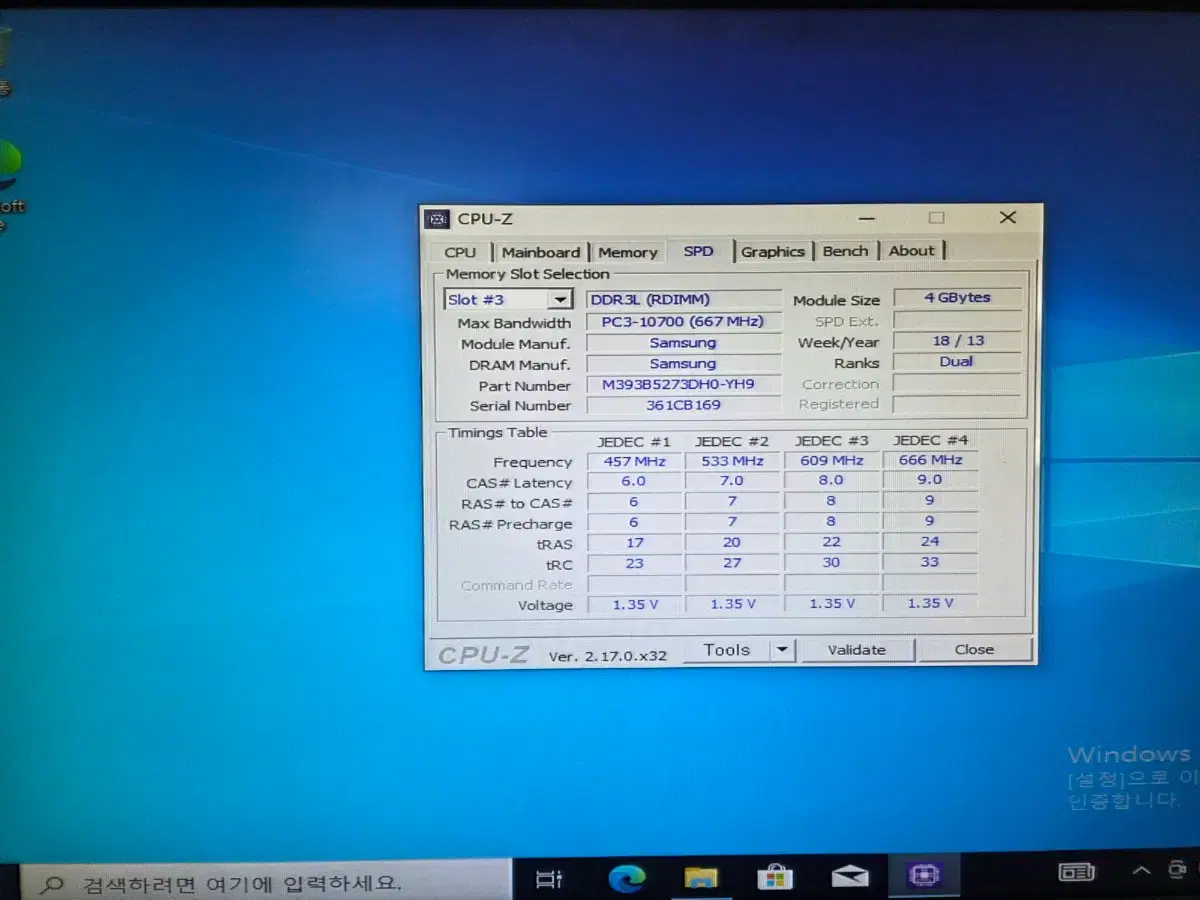Switch to the CPU tab
The height and width of the screenshot is (900, 1200).
pyautogui.click(x=460, y=252)
